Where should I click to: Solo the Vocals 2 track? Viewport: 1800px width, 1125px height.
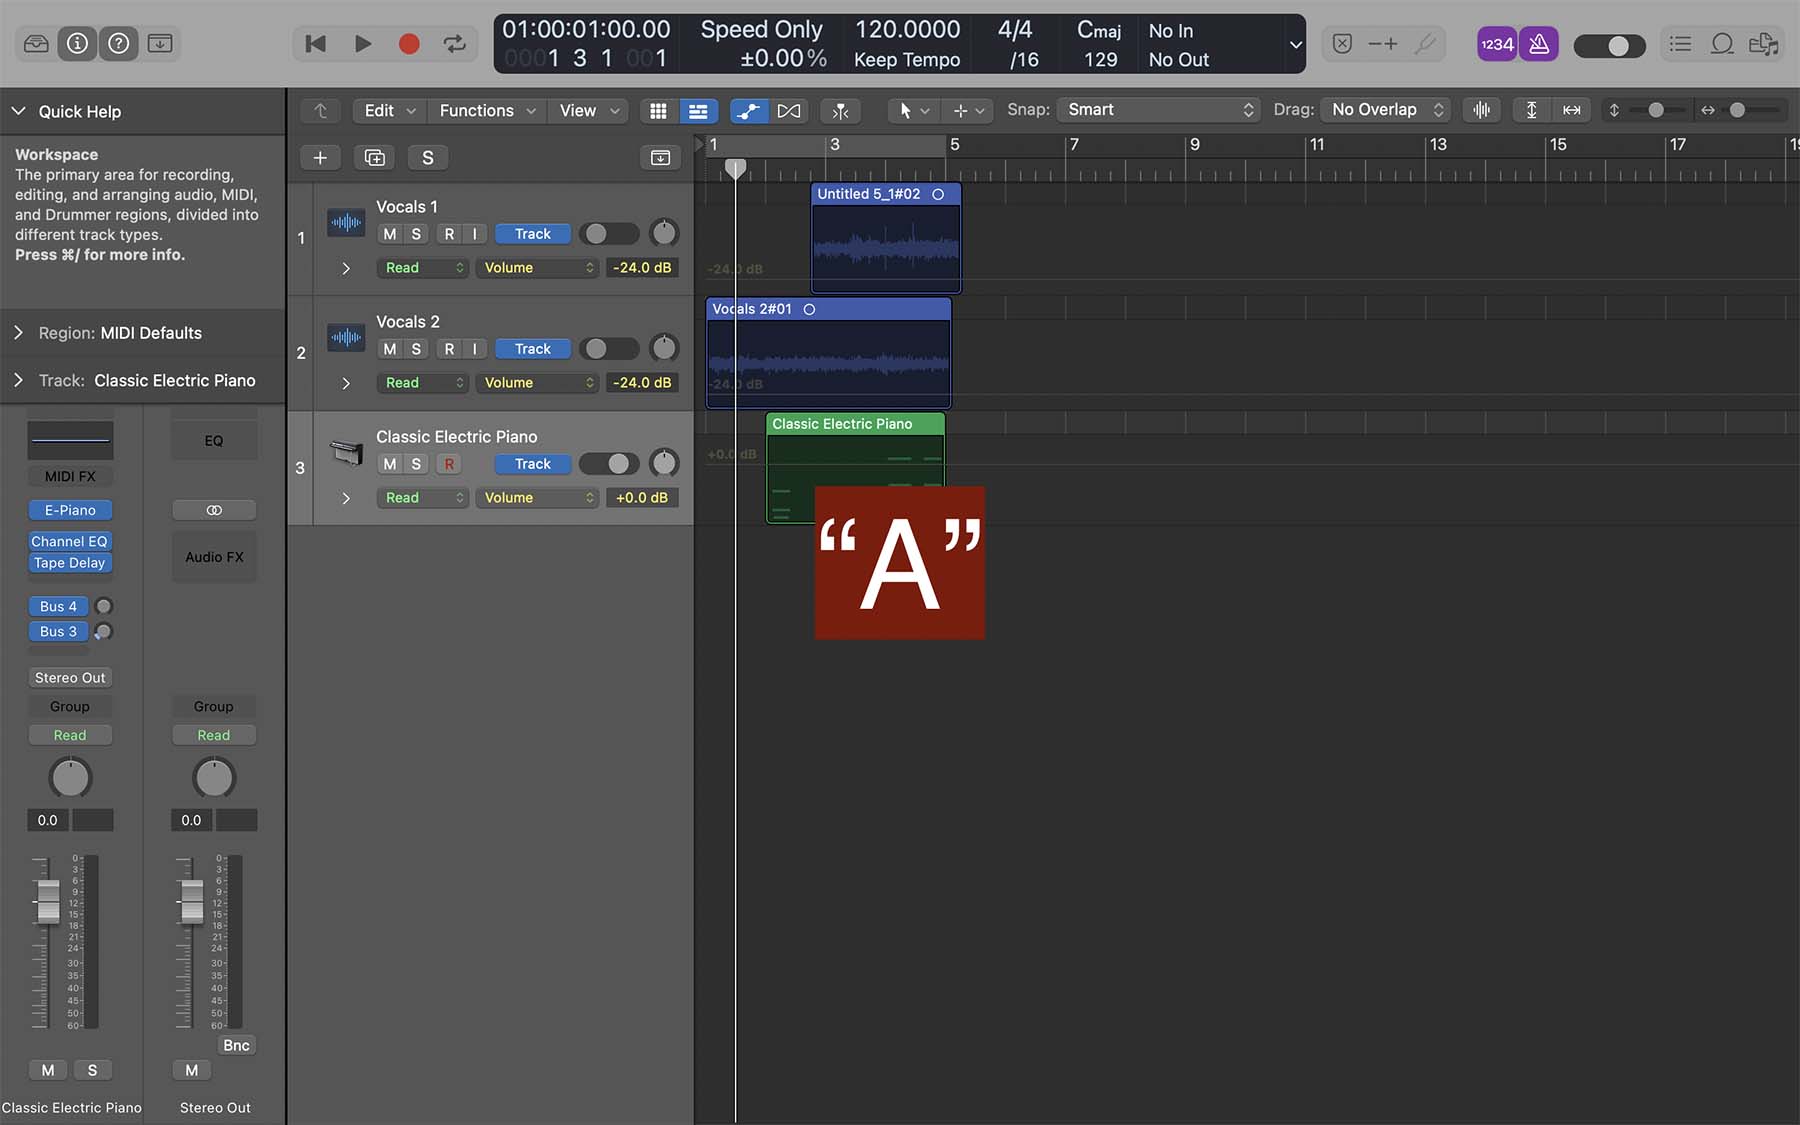[x=416, y=349]
